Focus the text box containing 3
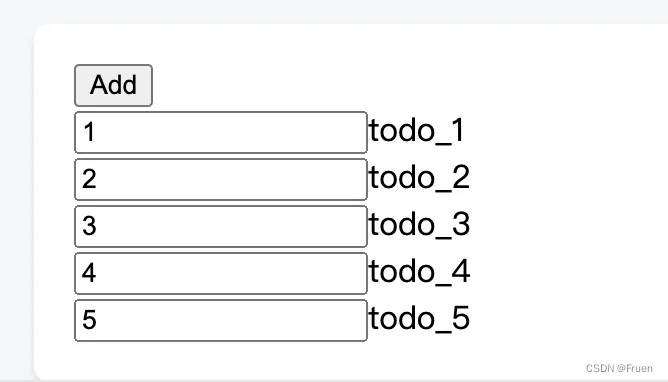 click(221, 227)
